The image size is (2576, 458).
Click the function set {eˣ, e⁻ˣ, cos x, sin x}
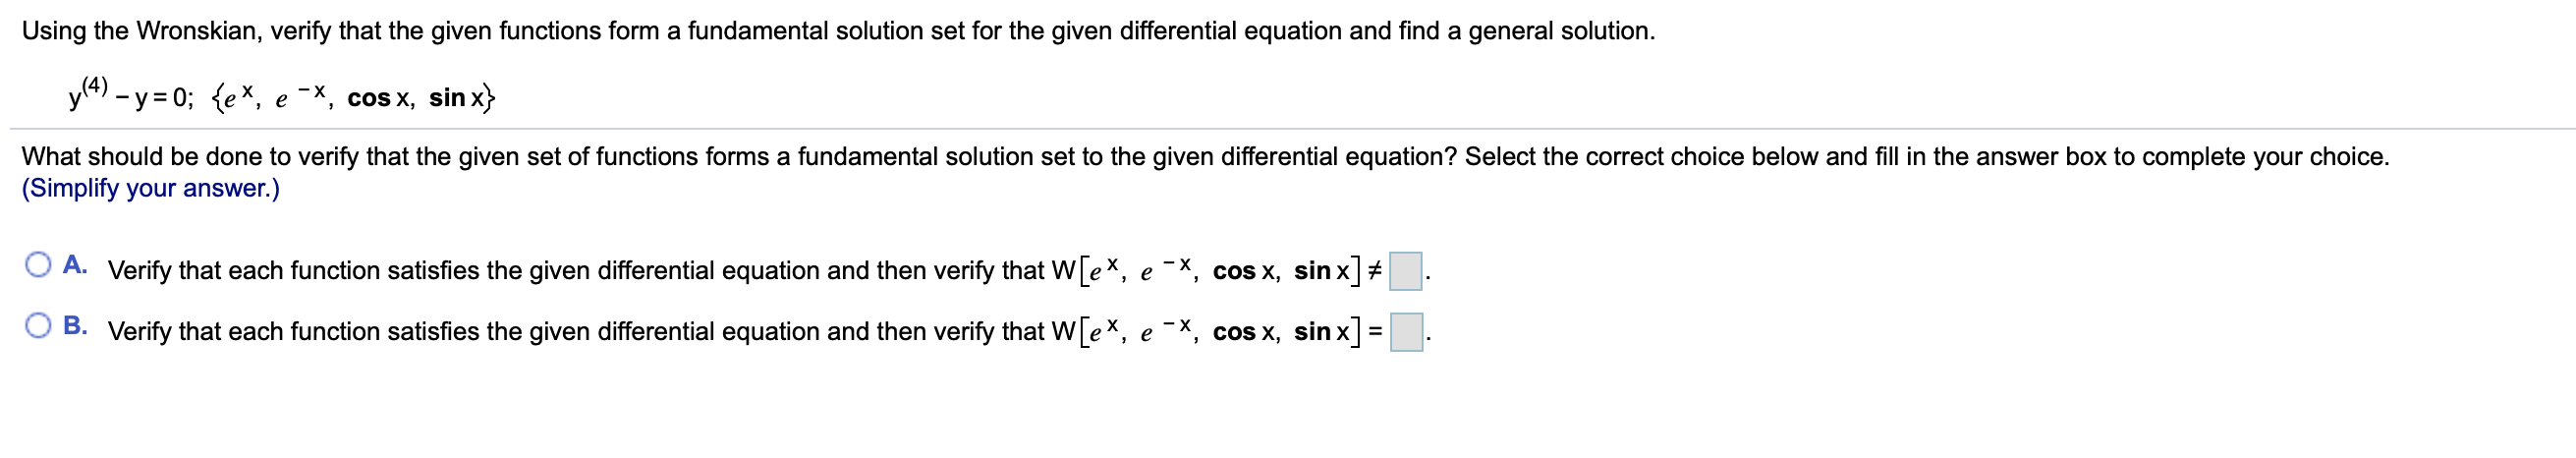pos(354,98)
